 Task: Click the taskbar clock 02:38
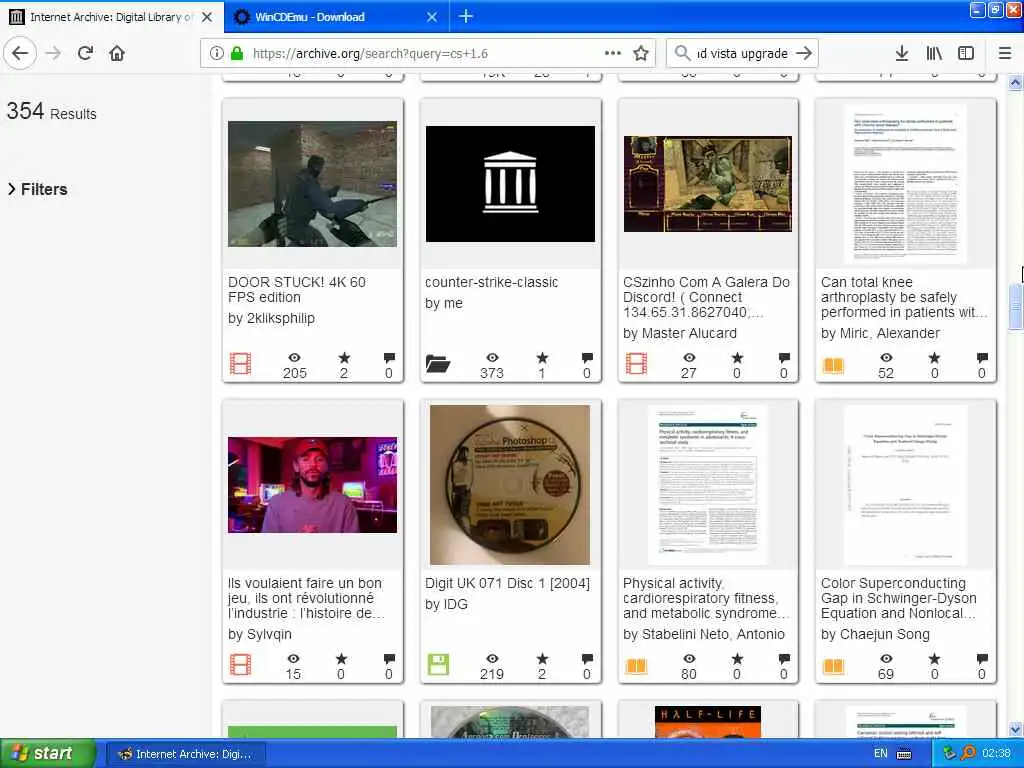click(x=996, y=754)
